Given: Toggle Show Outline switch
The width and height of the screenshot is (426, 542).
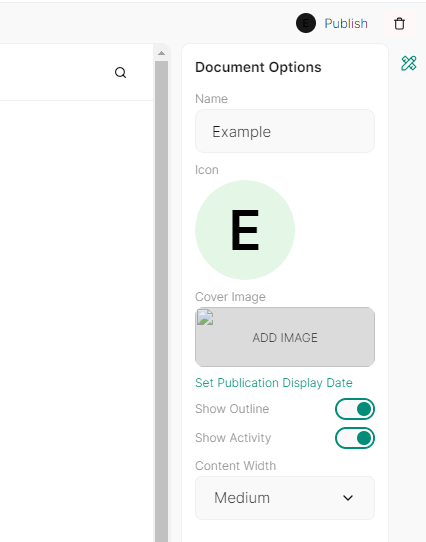Looking at the screenshot, I should [x=355, y=409].
